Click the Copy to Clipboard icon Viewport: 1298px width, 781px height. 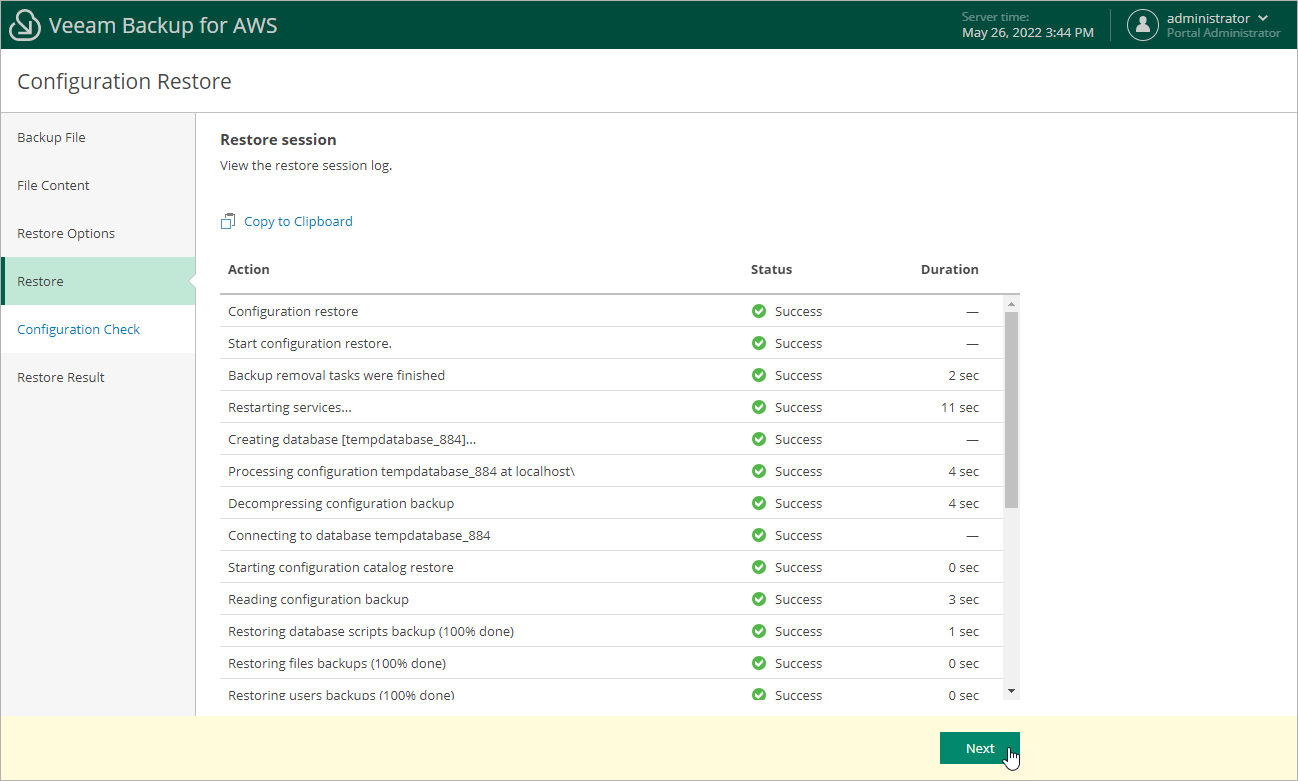point(228,221)
